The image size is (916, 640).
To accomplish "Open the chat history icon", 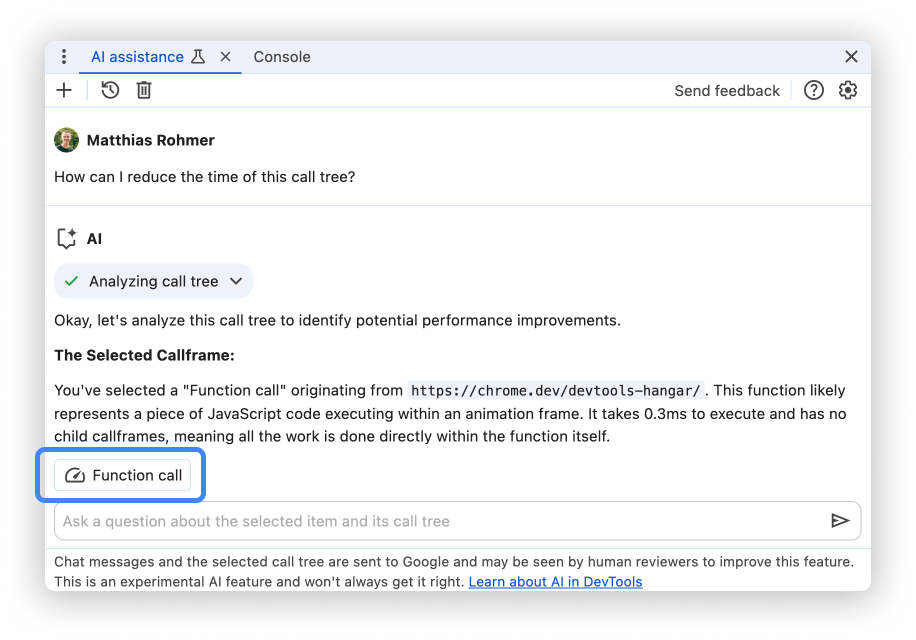I will [x=108, y=90].
